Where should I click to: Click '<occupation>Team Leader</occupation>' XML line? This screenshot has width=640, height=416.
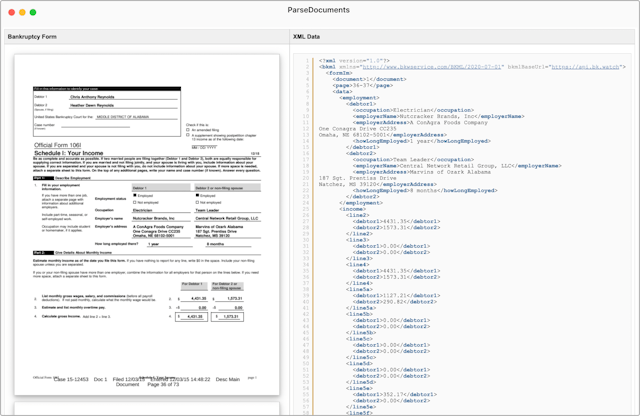[413, 160]
